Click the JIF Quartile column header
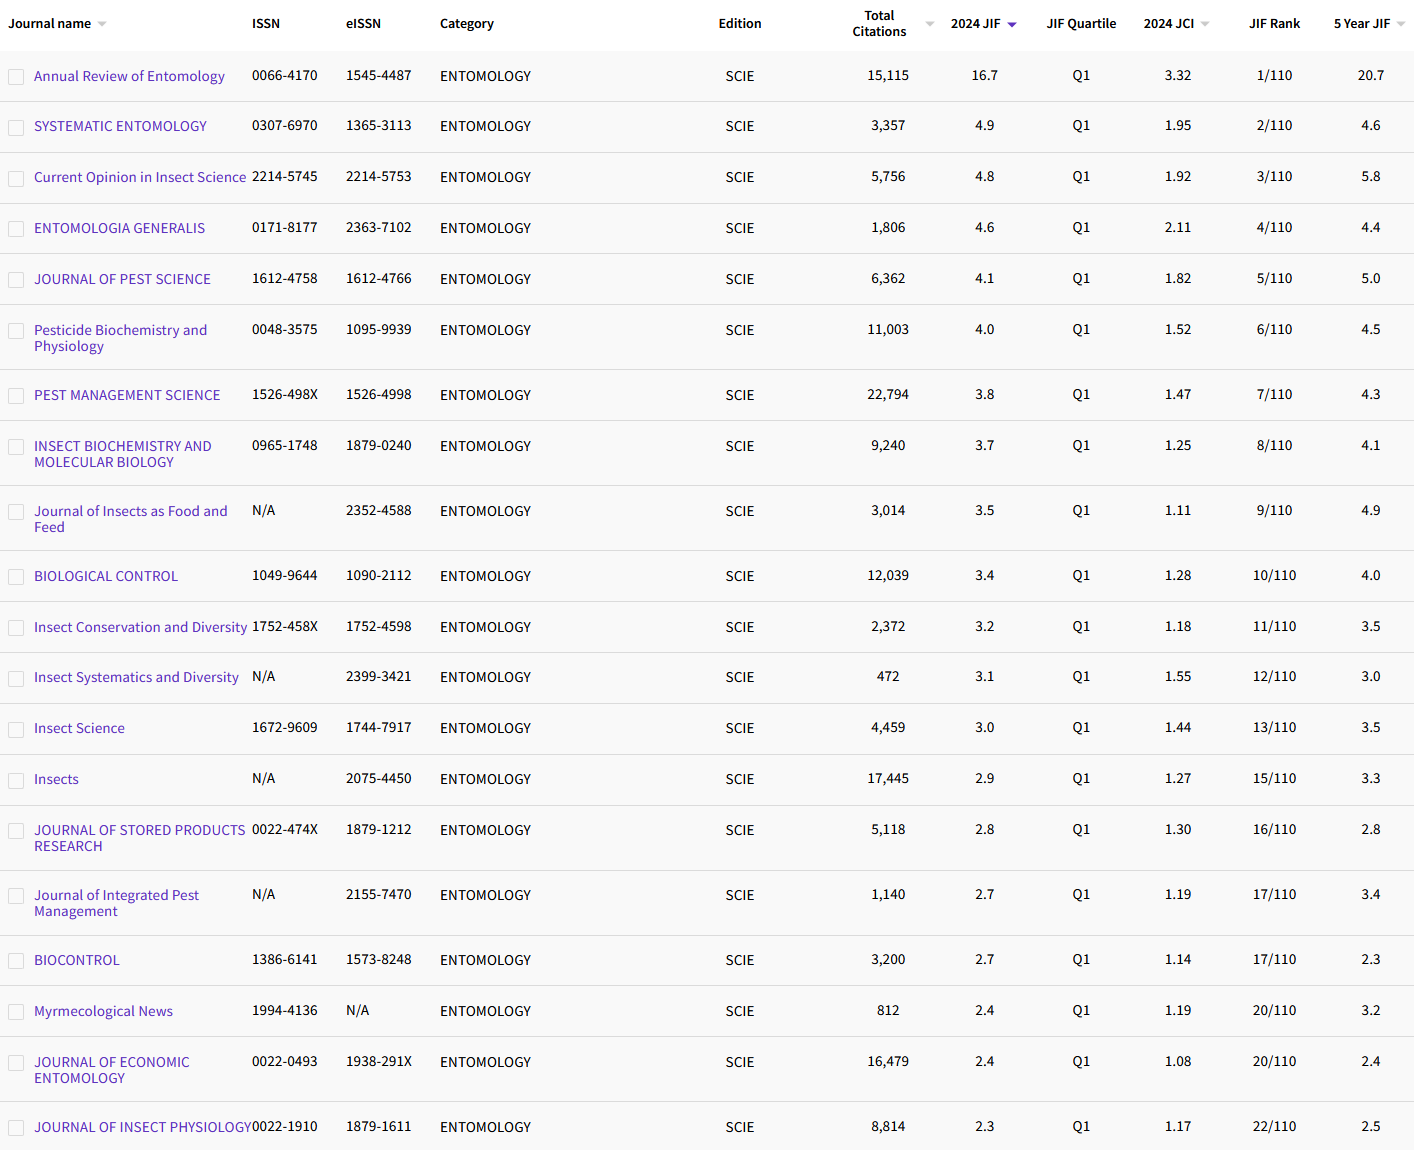The image size is (1414, 1150). [x=1081, y=23]
